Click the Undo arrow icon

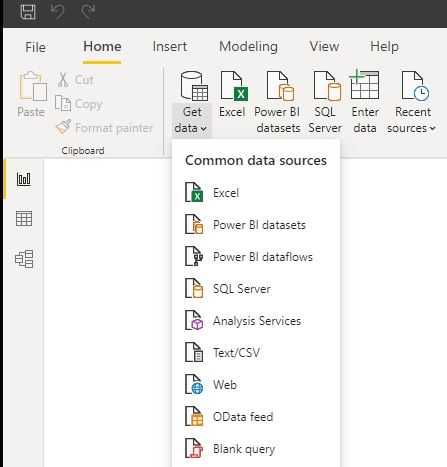(57, 12)
